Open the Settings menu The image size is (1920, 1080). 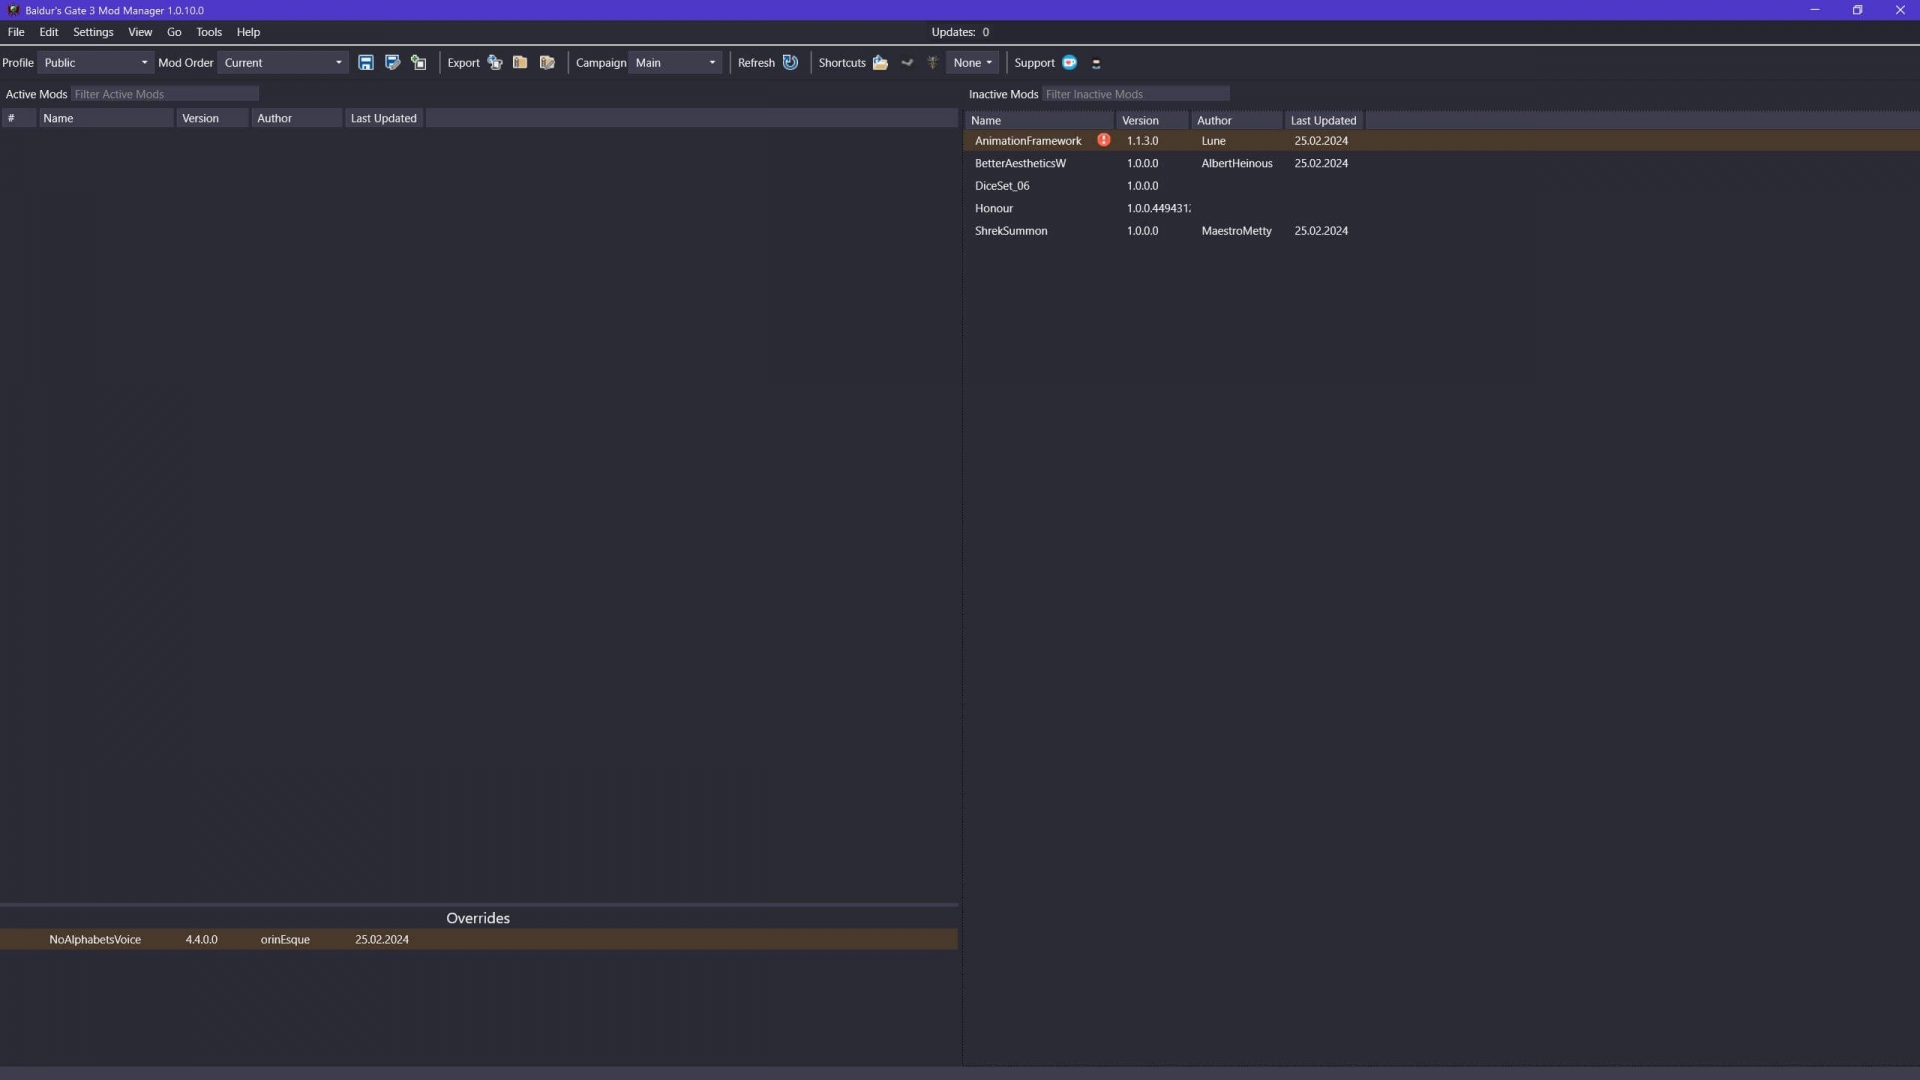(93, 32)
